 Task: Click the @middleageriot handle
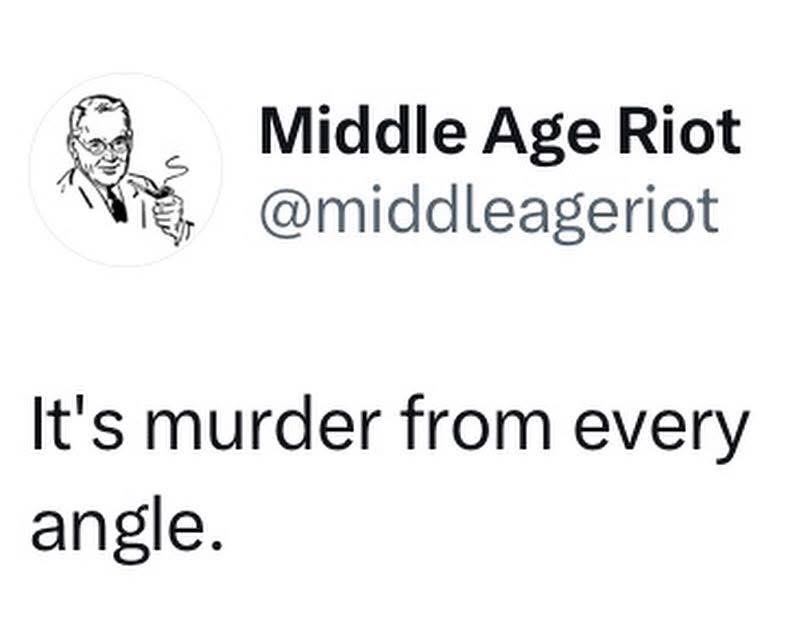click(x=488, y=208)
